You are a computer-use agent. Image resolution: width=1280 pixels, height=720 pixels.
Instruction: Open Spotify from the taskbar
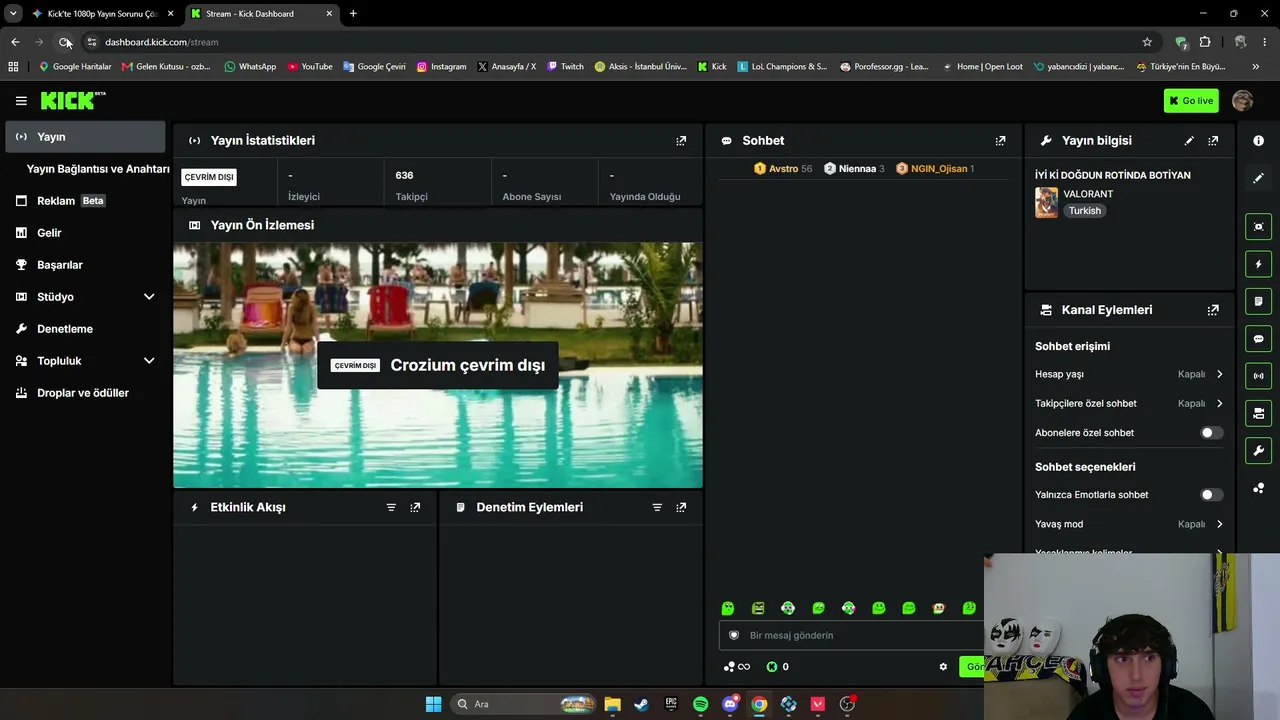click(700, 704)
